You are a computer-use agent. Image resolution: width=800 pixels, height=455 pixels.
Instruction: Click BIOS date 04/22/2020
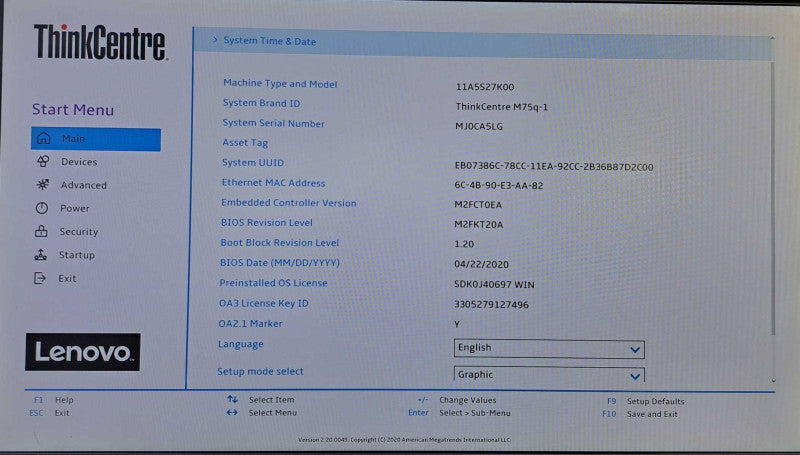481,264
